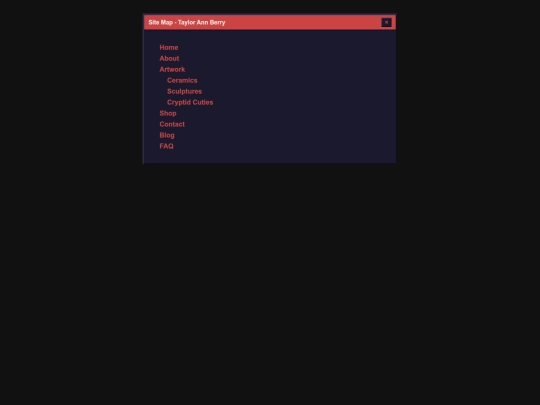Open the Blog link
Image resolution: width=540 pixels, height=405 pixels.
(x=167, y=135)
